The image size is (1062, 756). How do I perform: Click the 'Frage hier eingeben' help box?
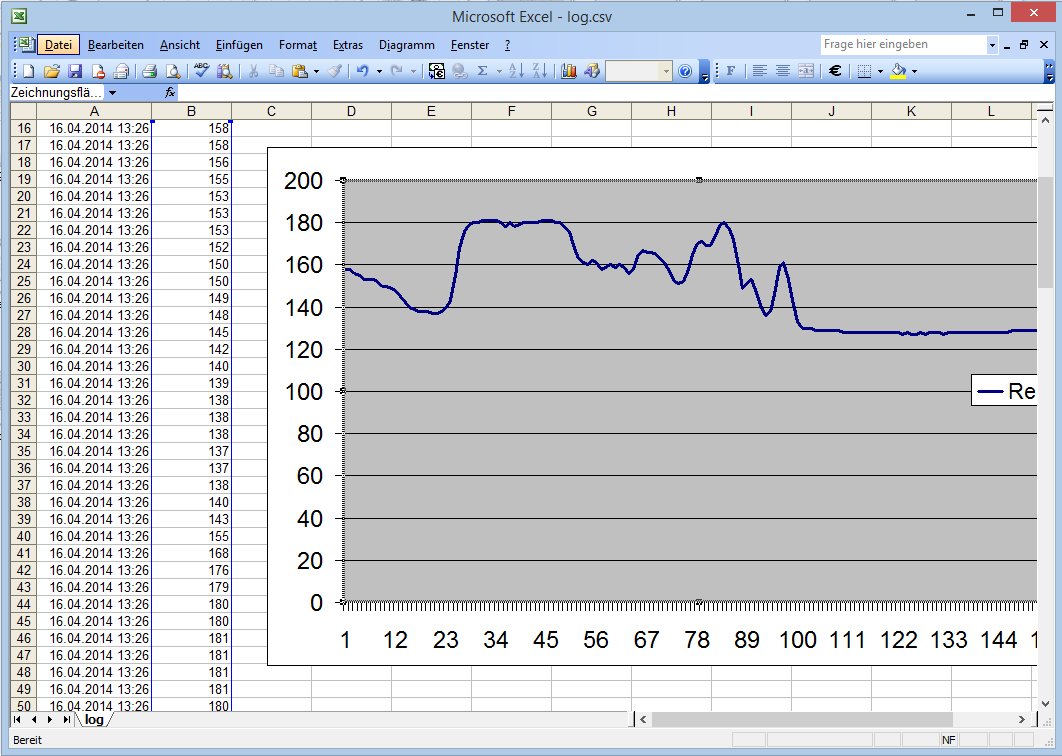(902, 45)
